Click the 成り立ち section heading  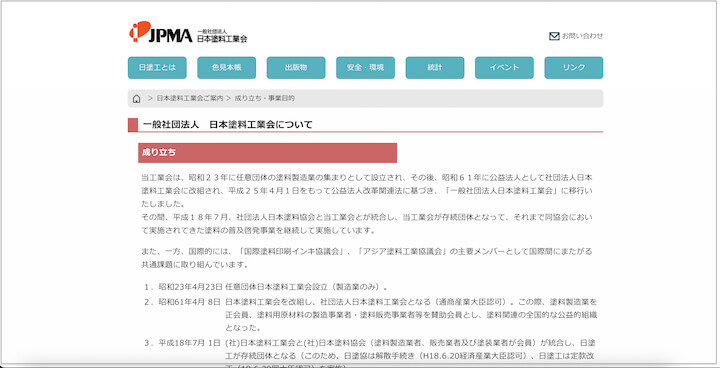[x=267, y=153]
